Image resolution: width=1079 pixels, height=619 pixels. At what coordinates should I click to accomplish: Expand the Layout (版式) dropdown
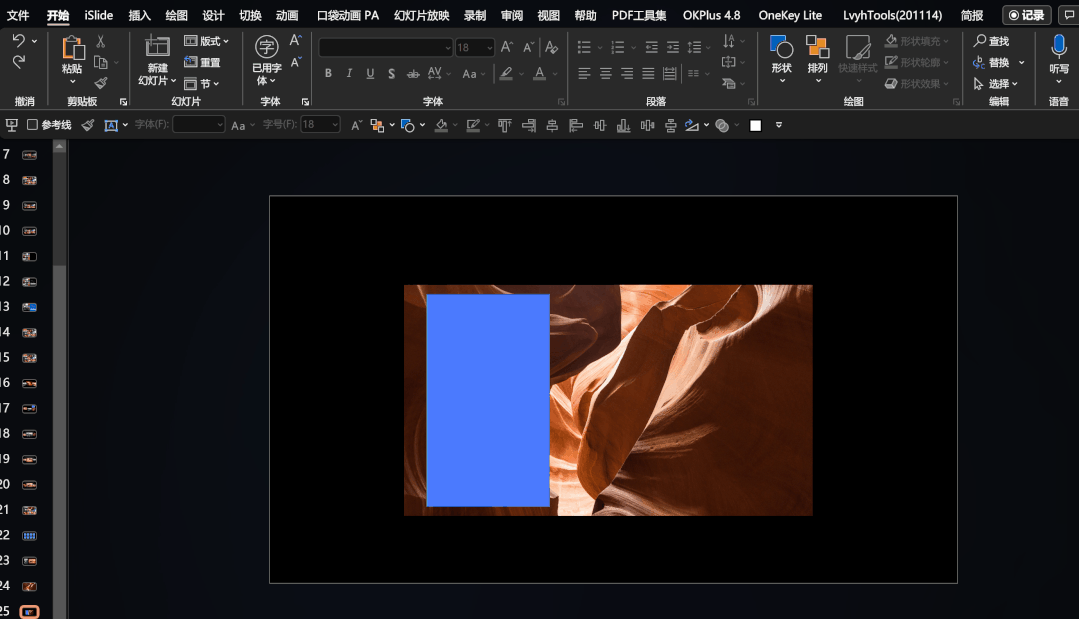coord(207,41)
